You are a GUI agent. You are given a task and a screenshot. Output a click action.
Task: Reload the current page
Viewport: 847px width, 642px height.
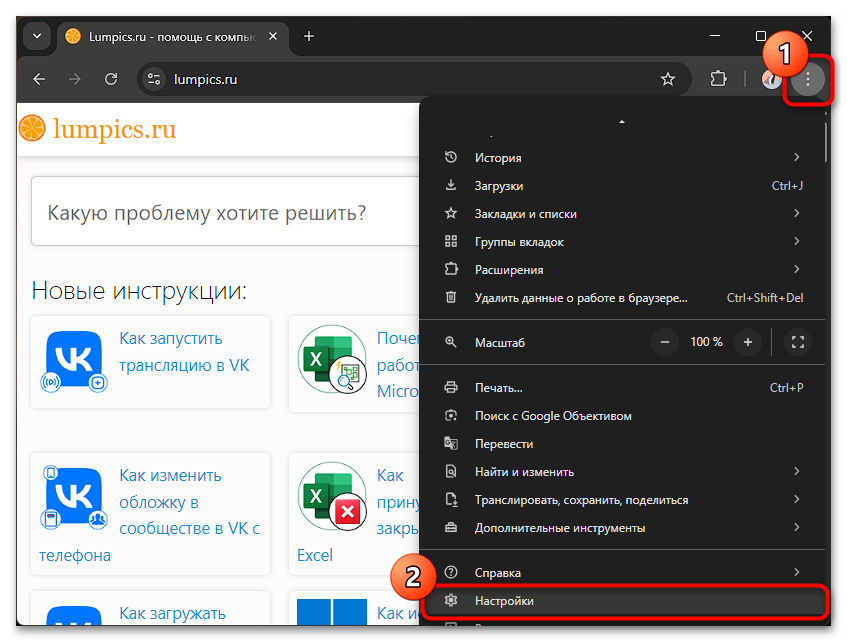[112, 79]
